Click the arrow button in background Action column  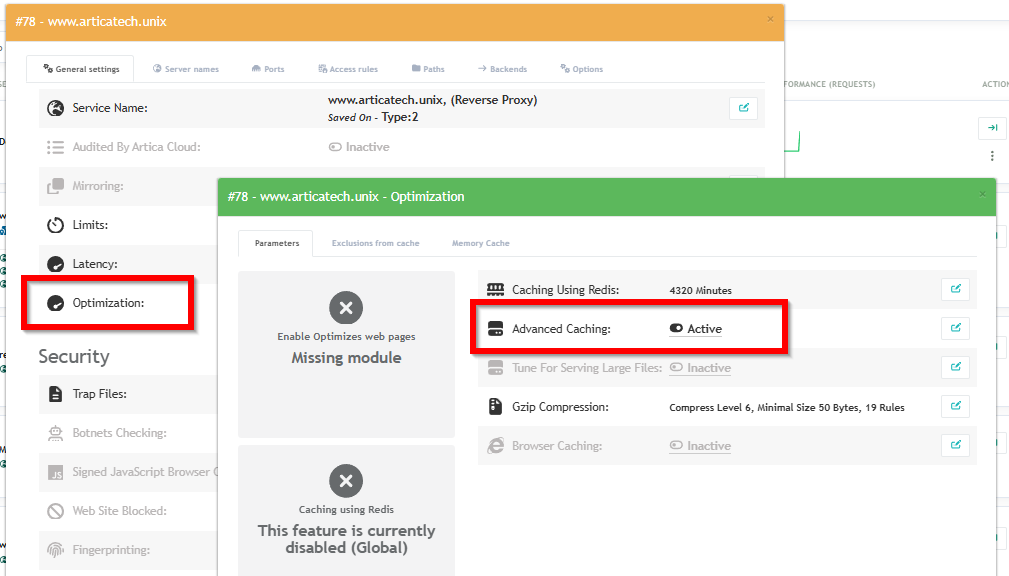(x=992, y=128)
